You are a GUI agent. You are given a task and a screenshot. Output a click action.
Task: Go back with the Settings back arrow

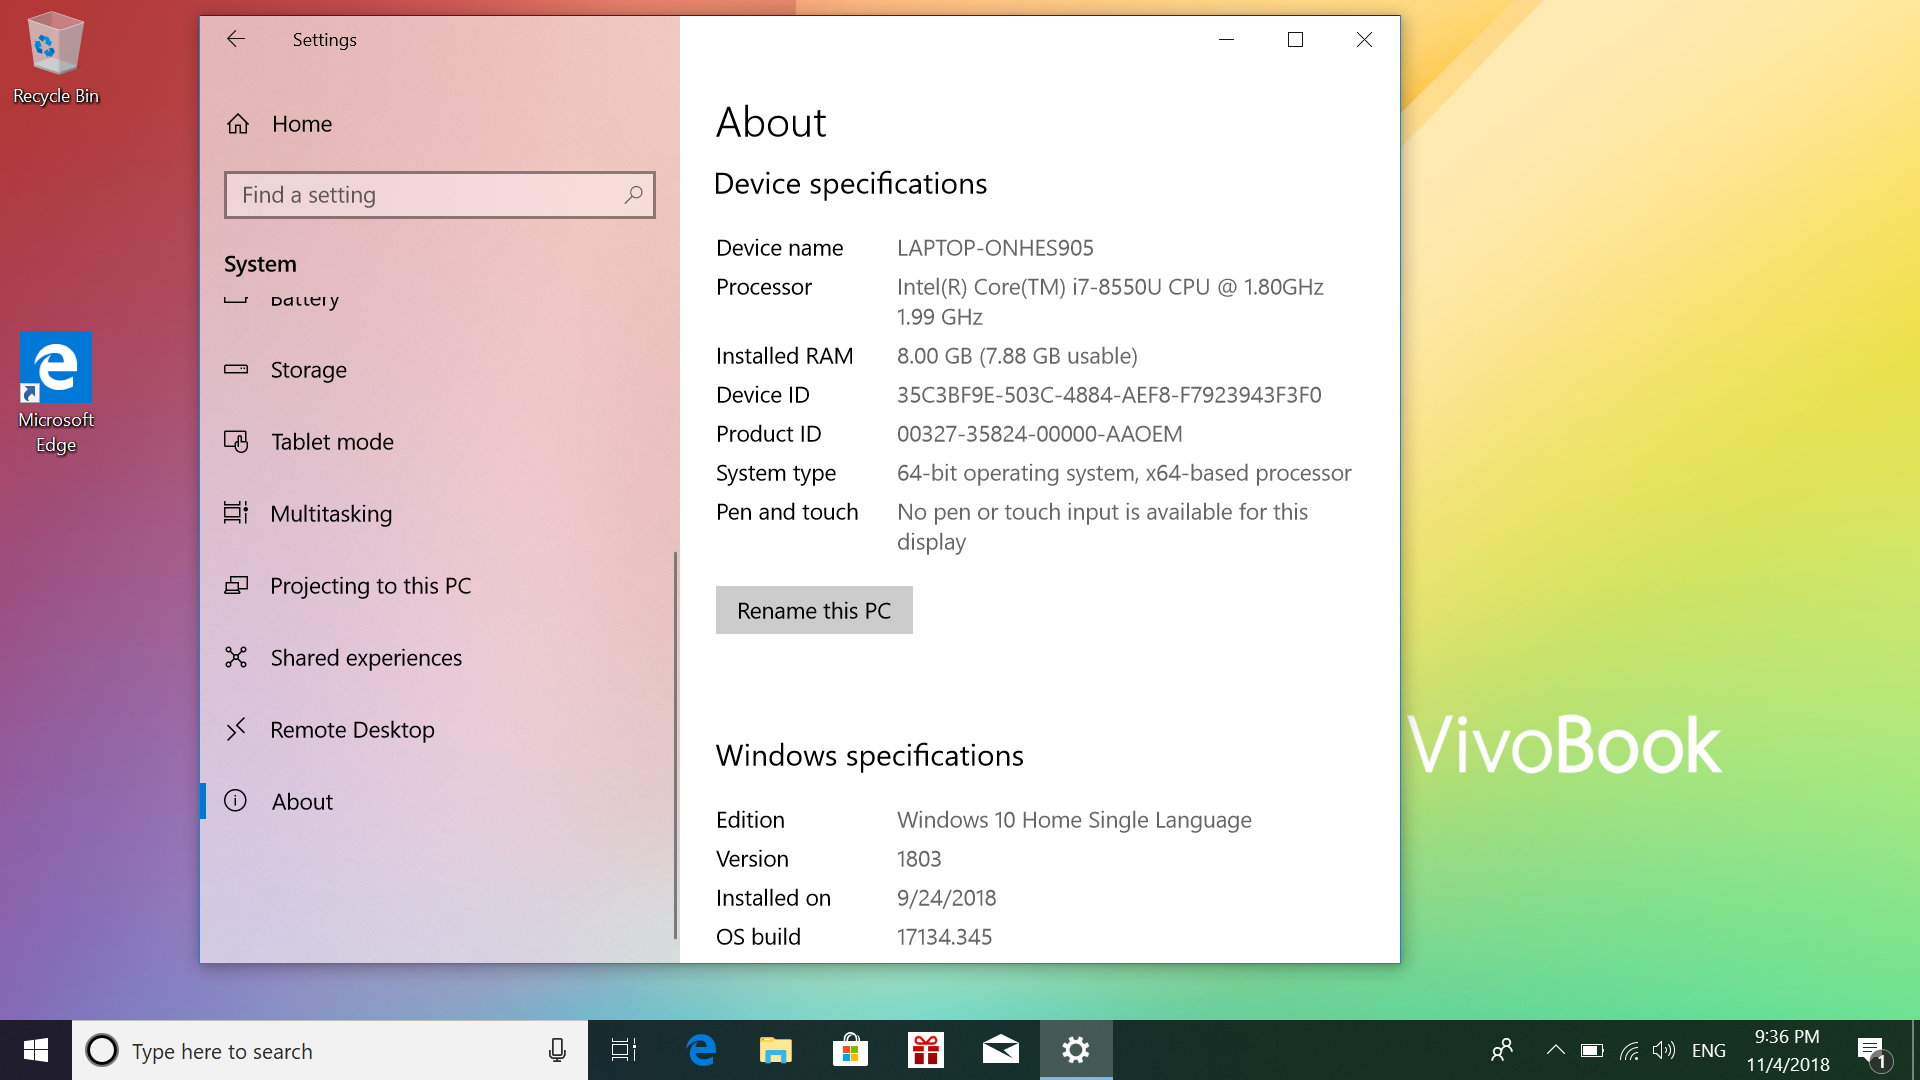coord(236,39)
